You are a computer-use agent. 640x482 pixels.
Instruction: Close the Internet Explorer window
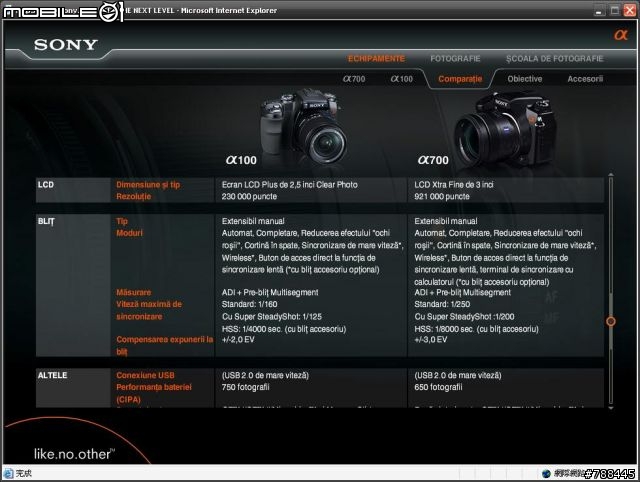629,11
